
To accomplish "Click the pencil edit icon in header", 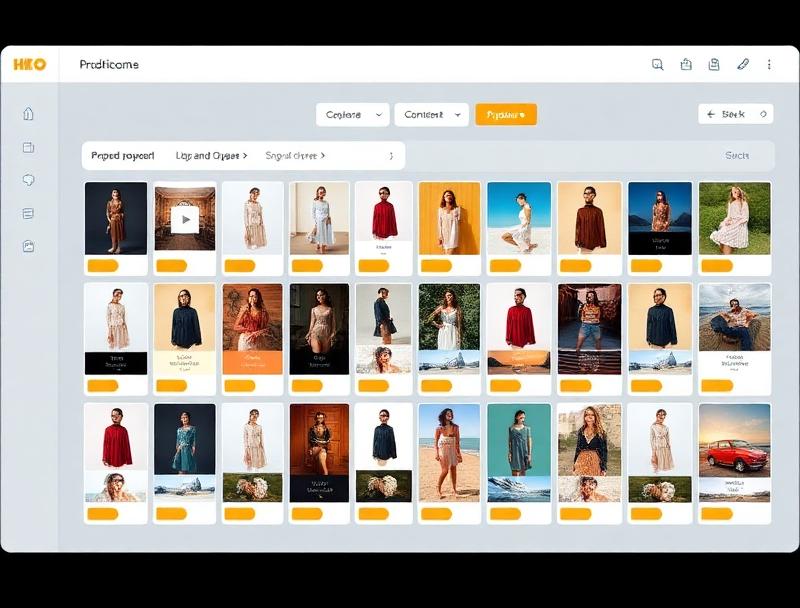I will click(x=742, y=64).
